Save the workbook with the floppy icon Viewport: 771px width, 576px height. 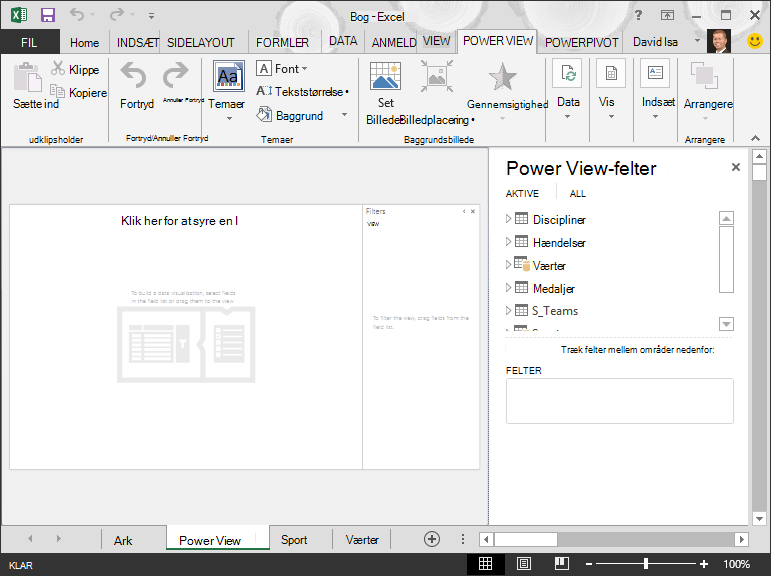tap(48, 15)
